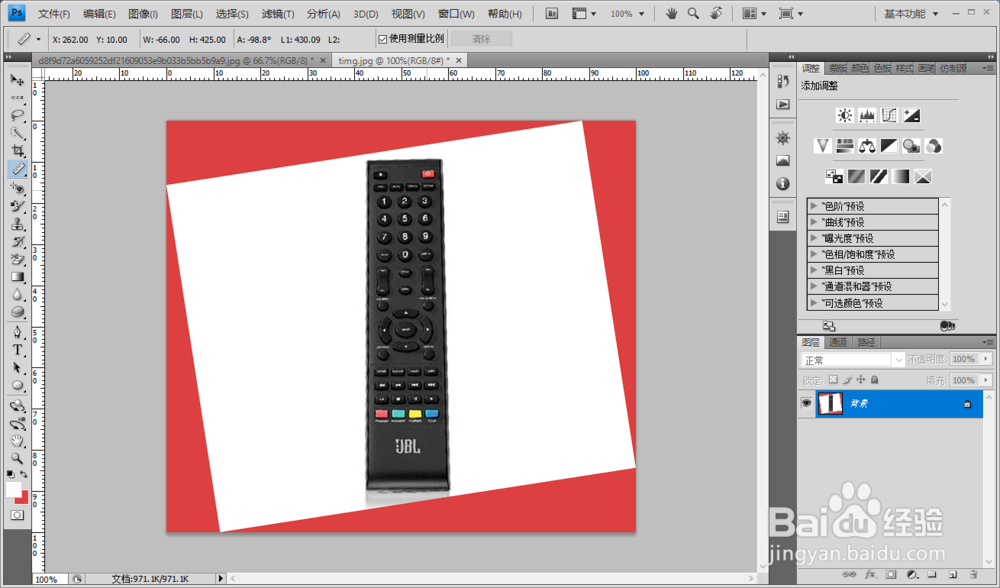The height and width of the screenshot is (588, 1000).
Task: Add Invert adjustment
Action: pos(834,176)
